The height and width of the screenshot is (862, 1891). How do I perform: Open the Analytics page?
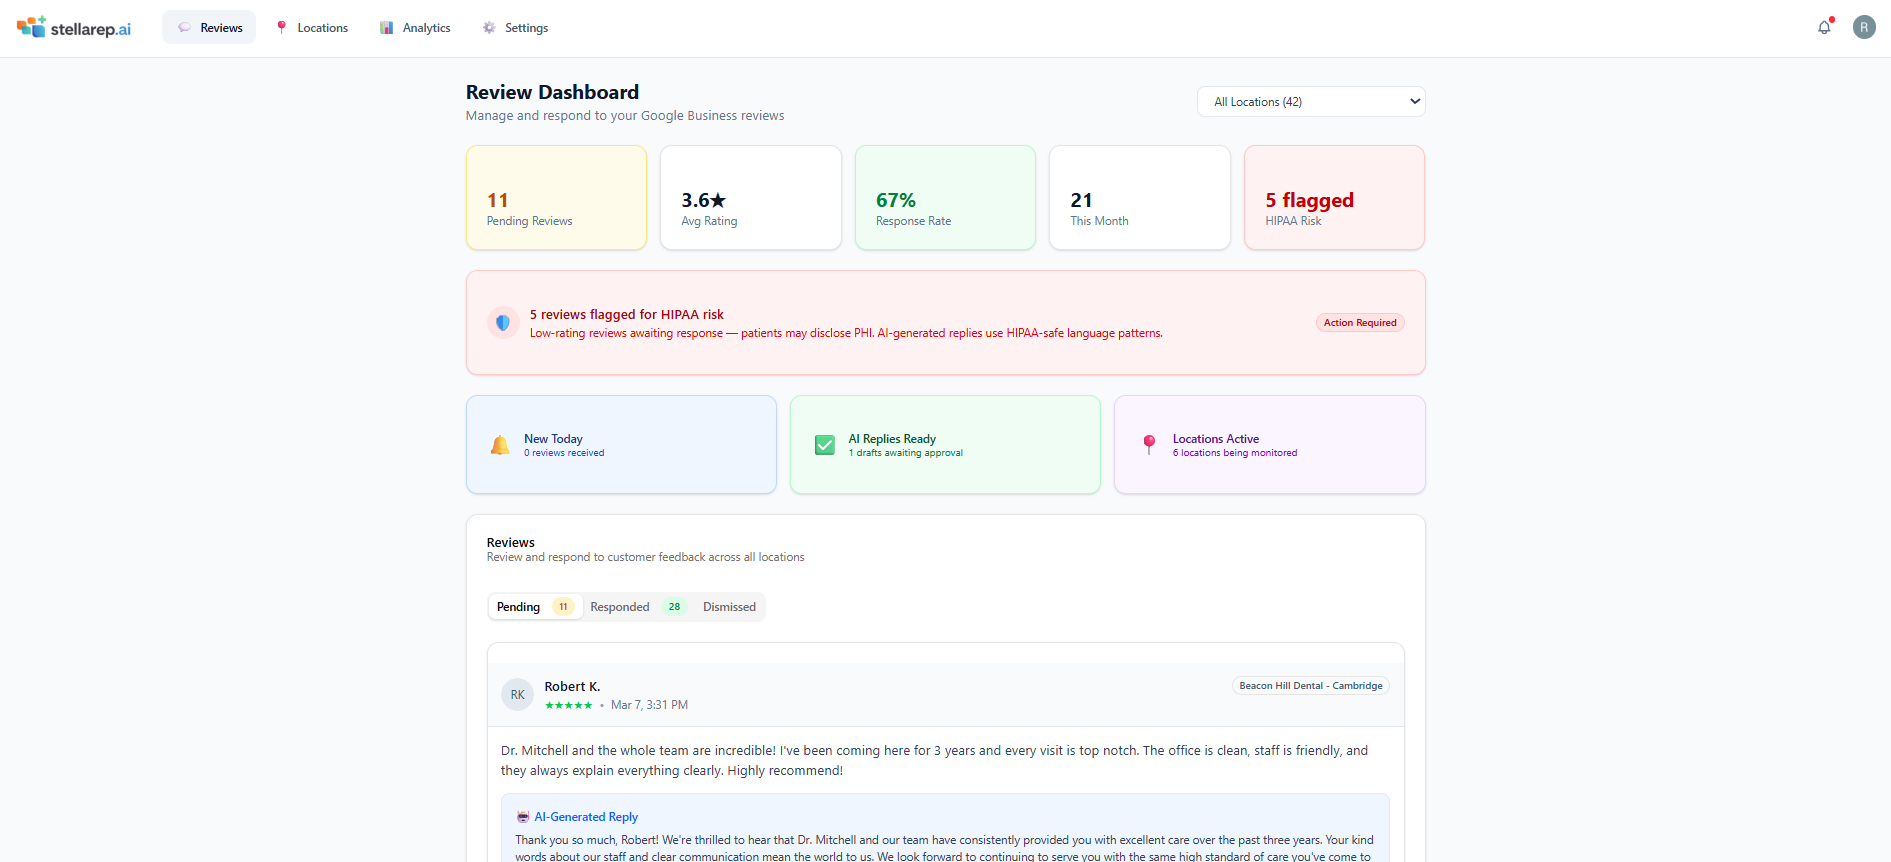point(415,28)
